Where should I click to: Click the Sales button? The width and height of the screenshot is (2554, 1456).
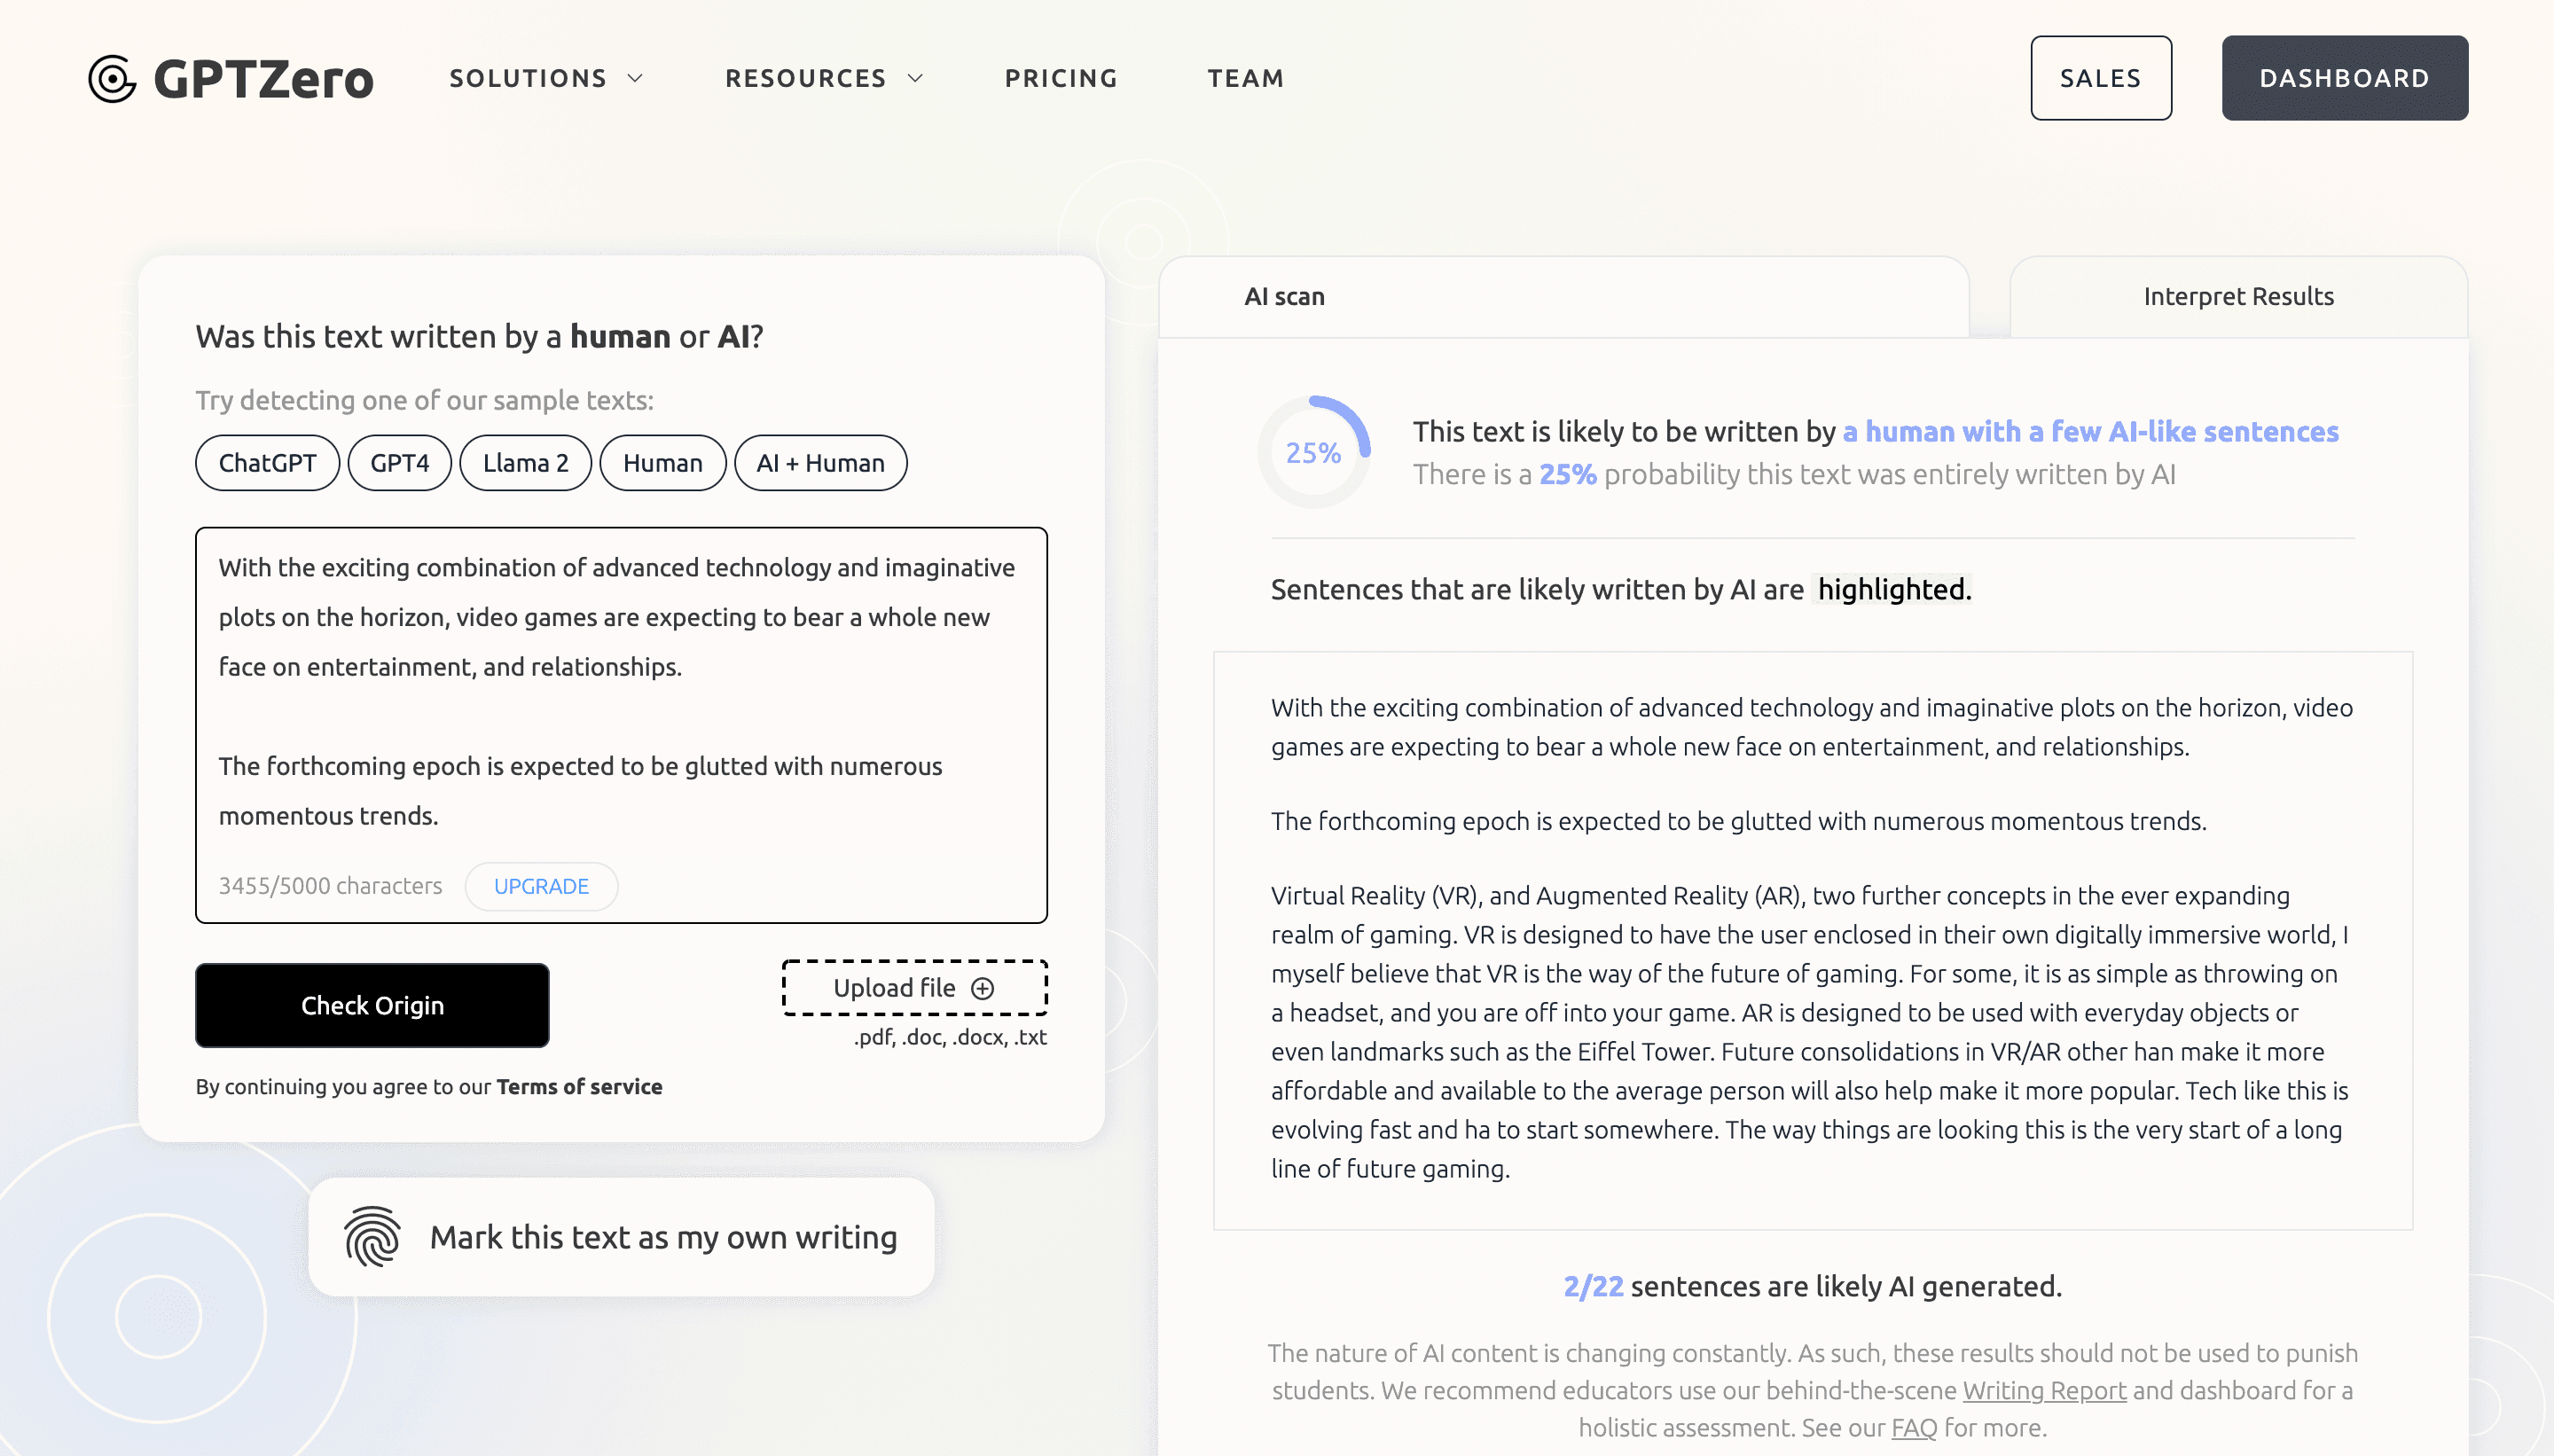click(2100, 78)
